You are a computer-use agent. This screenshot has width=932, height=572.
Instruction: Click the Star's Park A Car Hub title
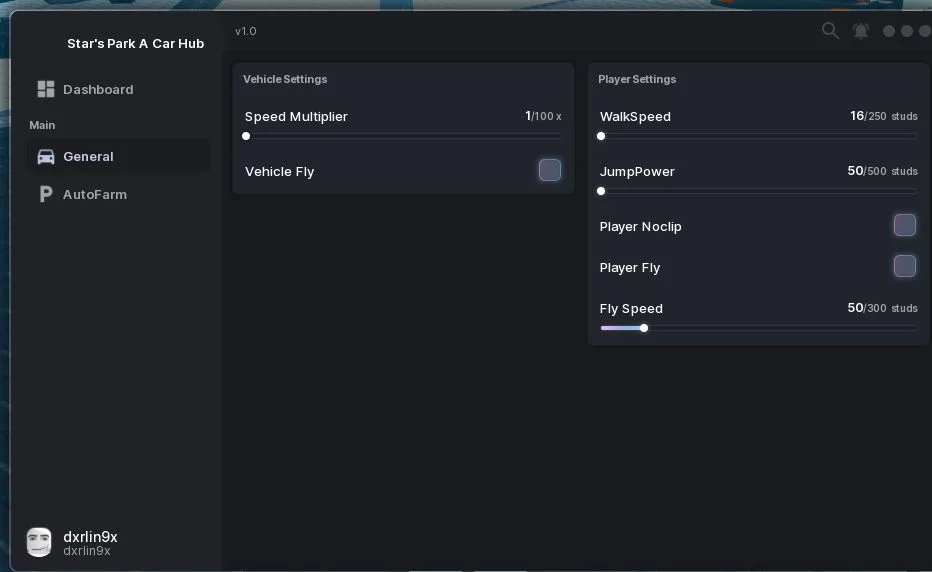136,43
